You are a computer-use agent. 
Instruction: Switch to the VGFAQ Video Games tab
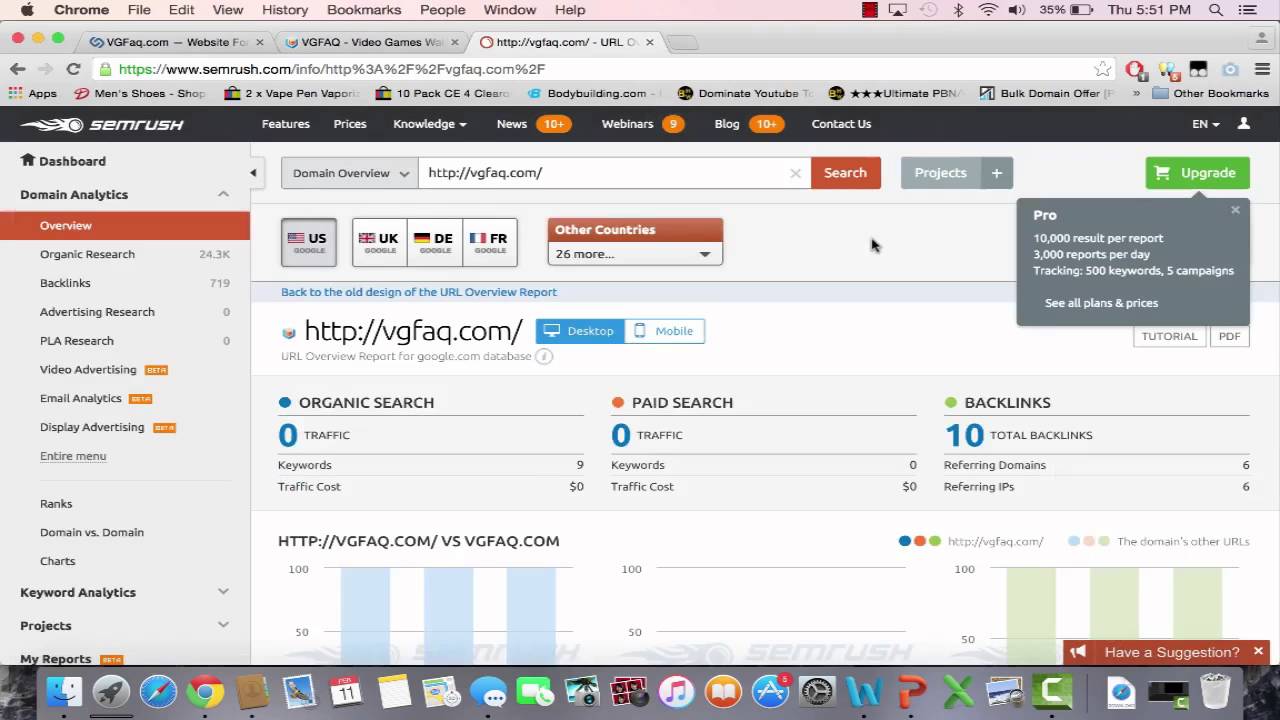point(371,42)
